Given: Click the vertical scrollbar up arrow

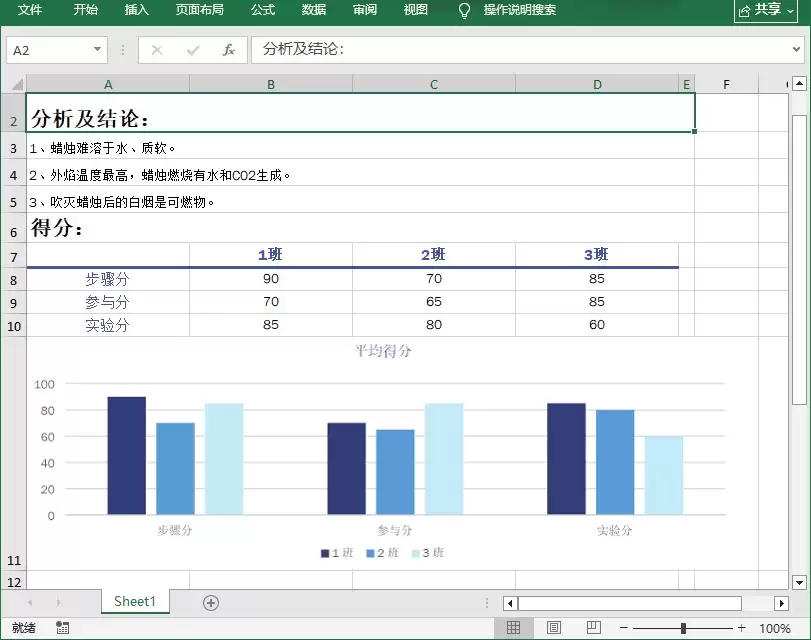Looking at the screenshot, I should tap(799, 83).
